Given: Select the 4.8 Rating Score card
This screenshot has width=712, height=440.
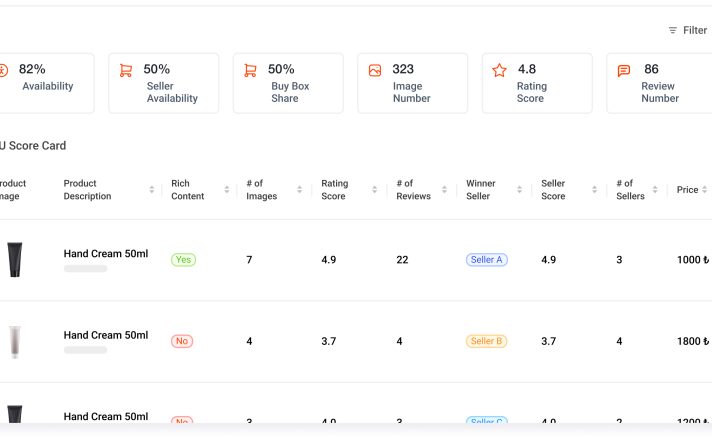Looking at the screenshot, I should pos(537,83).
